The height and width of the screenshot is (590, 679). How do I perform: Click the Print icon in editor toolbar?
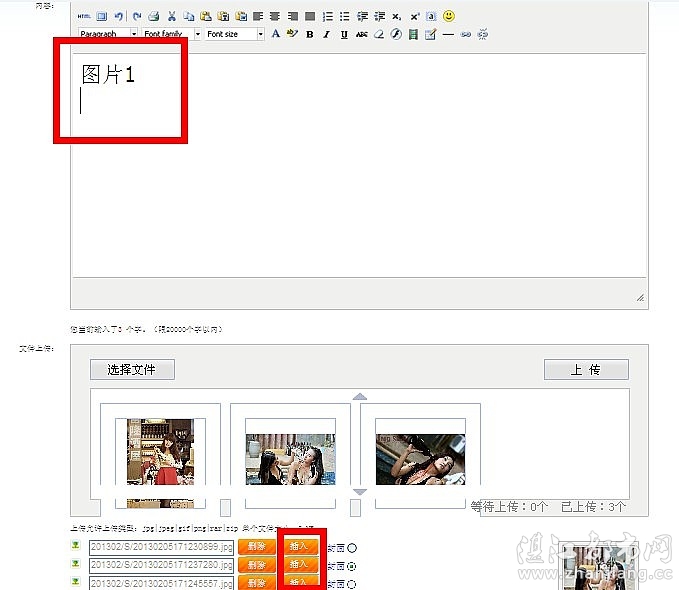point(154,16)
